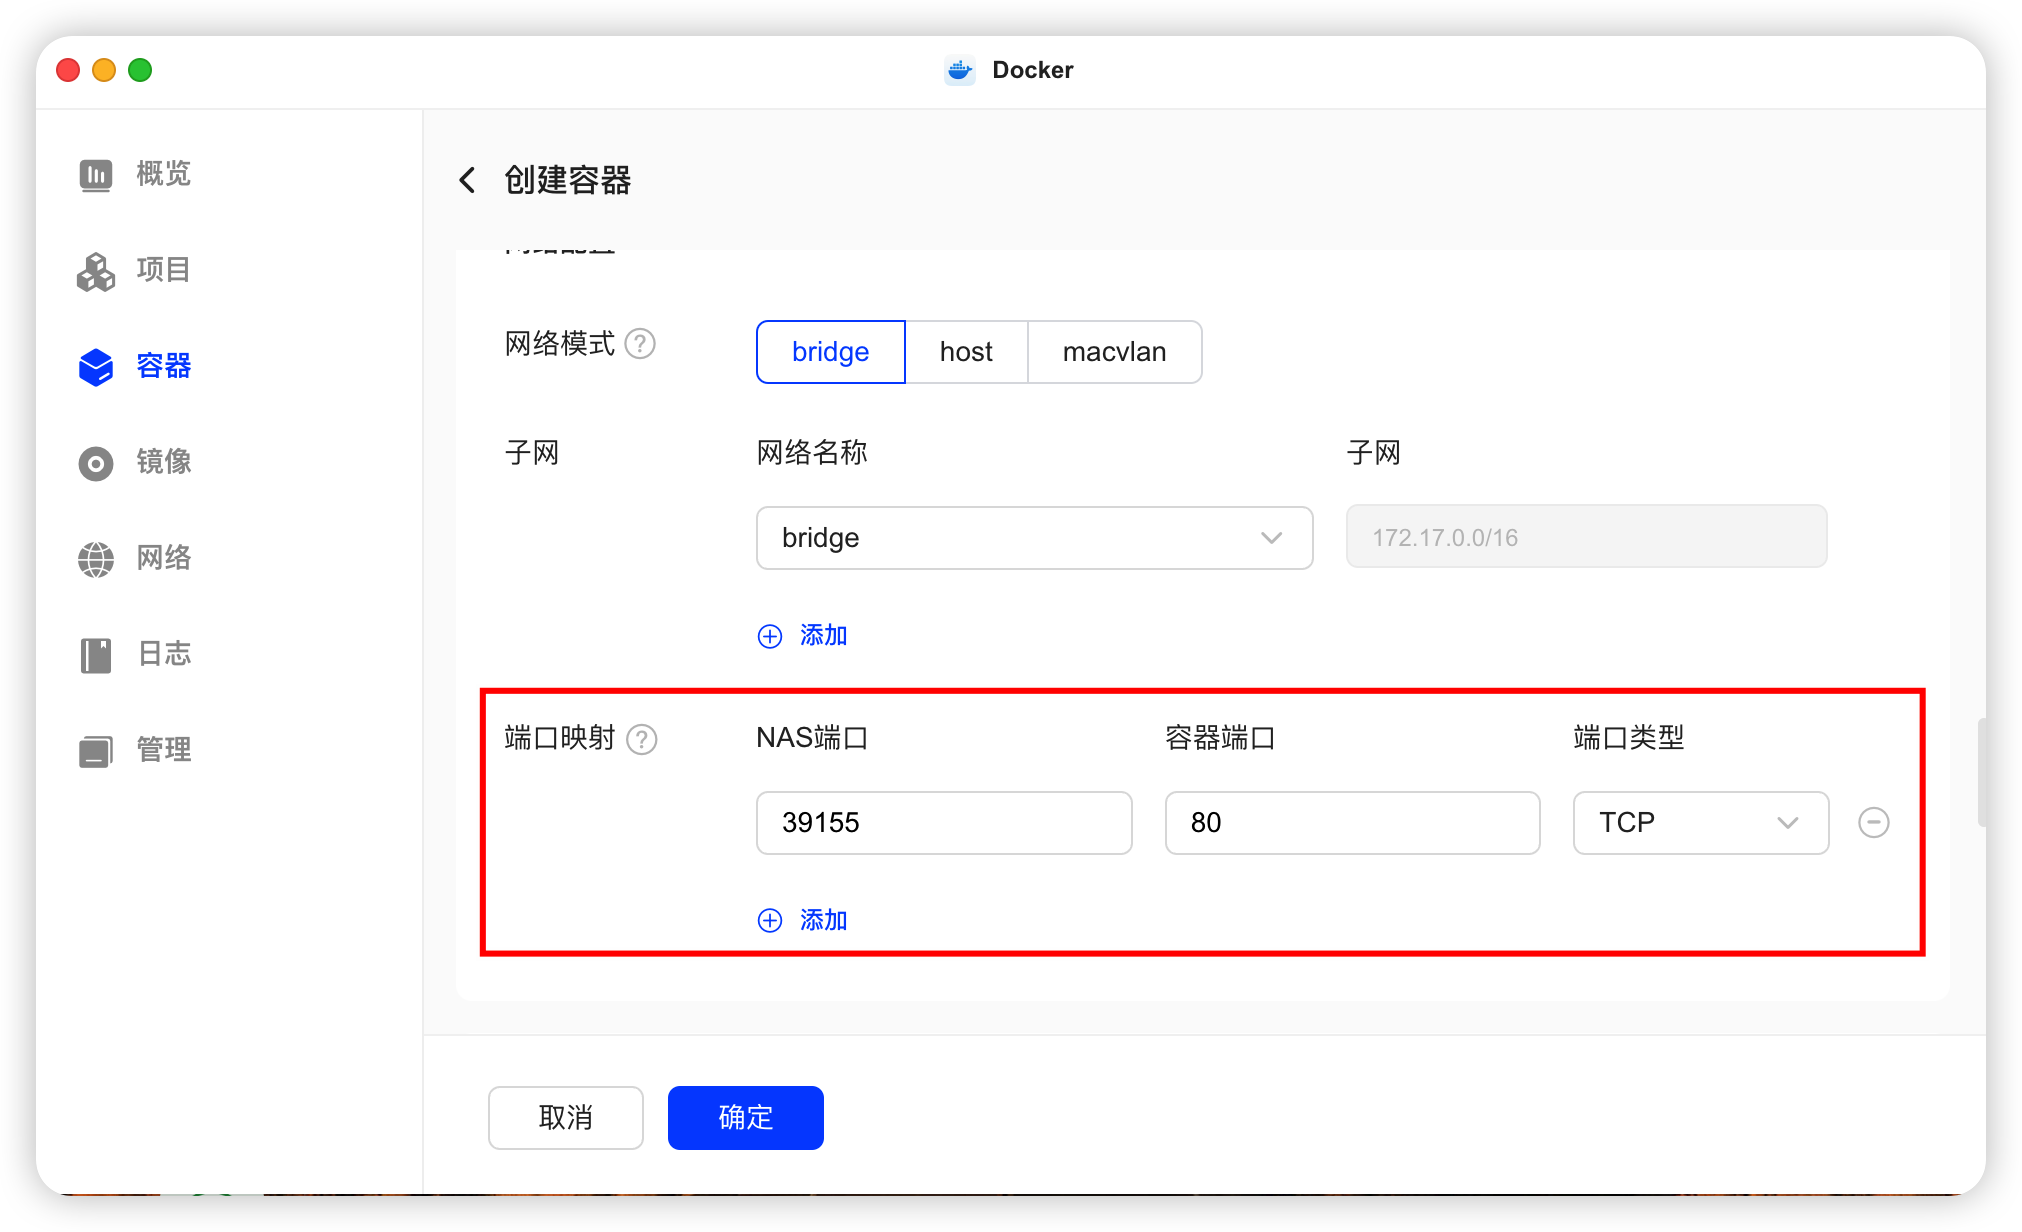Screen dimensions: 2022x1232
Task: Click the 日志 logs book icon
Action: pos(96,655)
